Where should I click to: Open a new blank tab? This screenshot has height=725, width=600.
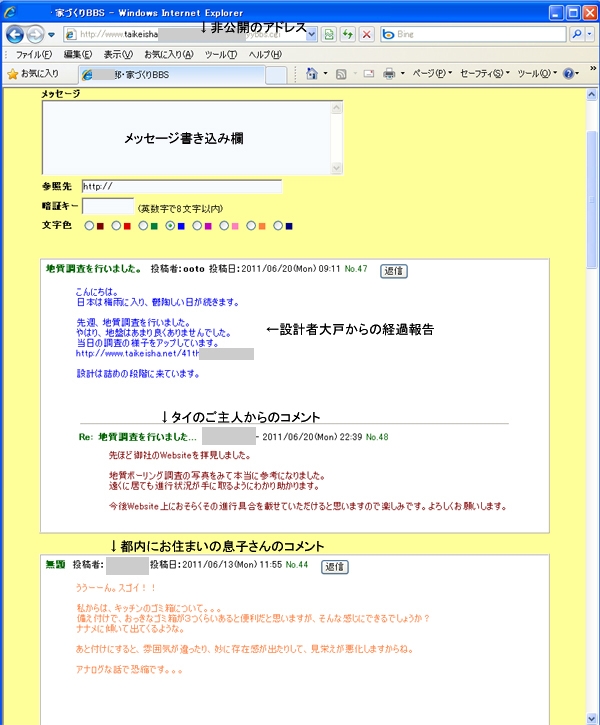point(276,75)
